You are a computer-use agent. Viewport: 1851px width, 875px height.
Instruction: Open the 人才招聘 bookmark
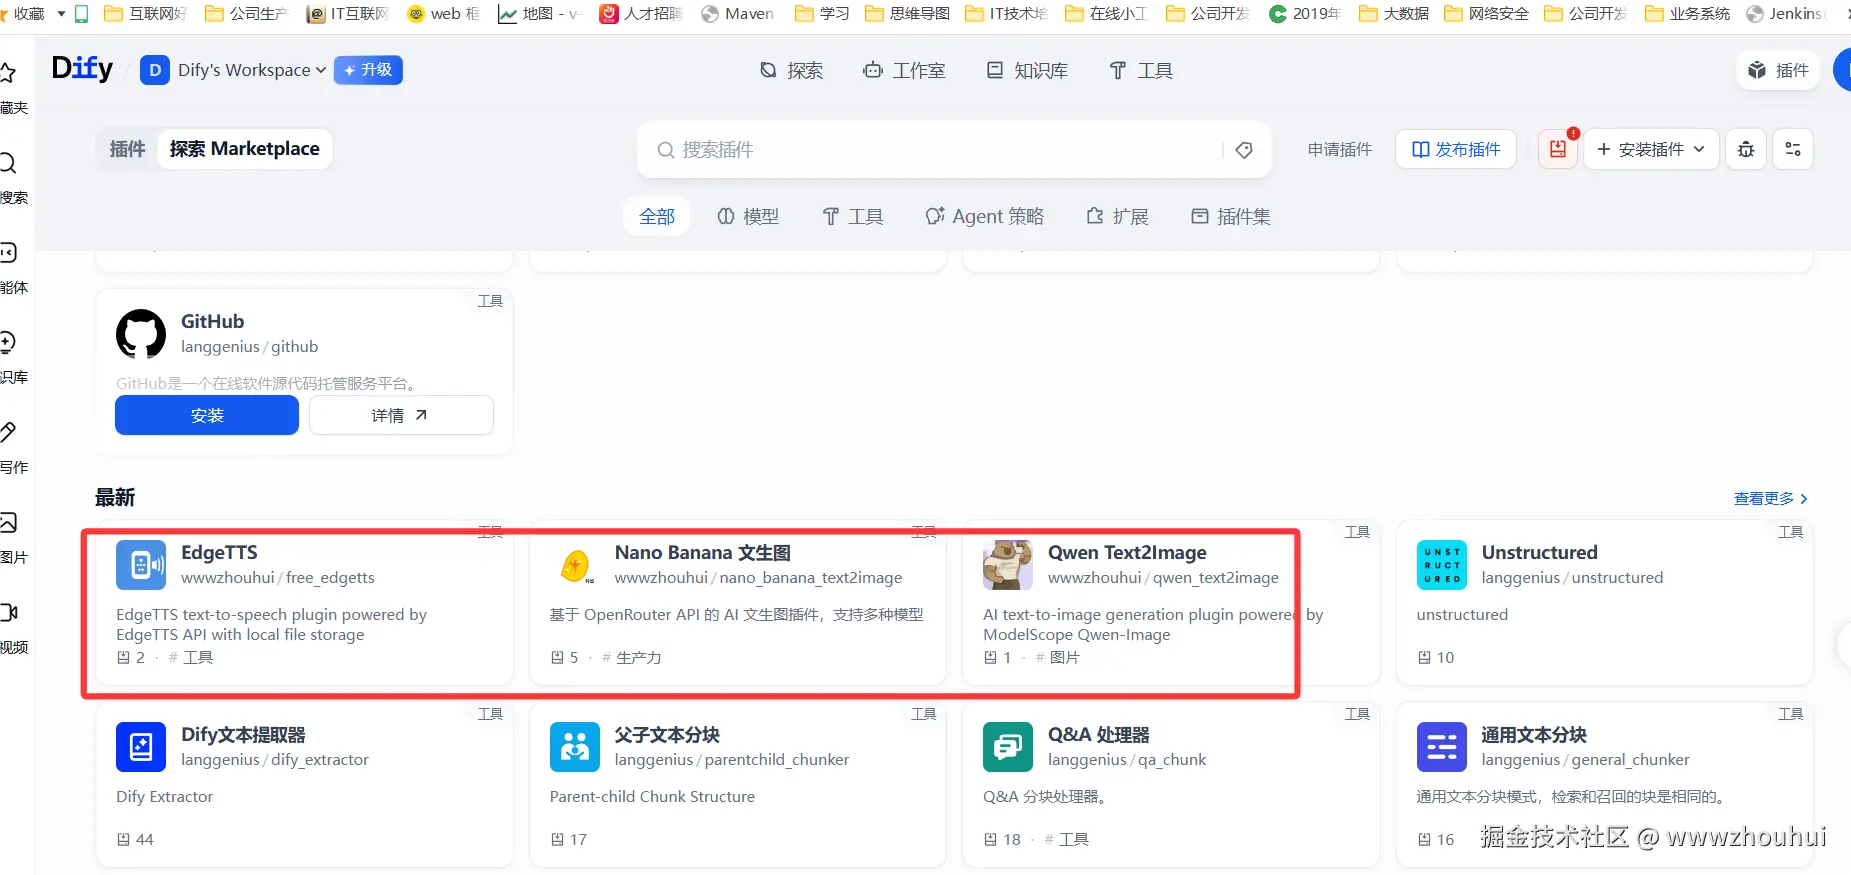coord(641,13)
